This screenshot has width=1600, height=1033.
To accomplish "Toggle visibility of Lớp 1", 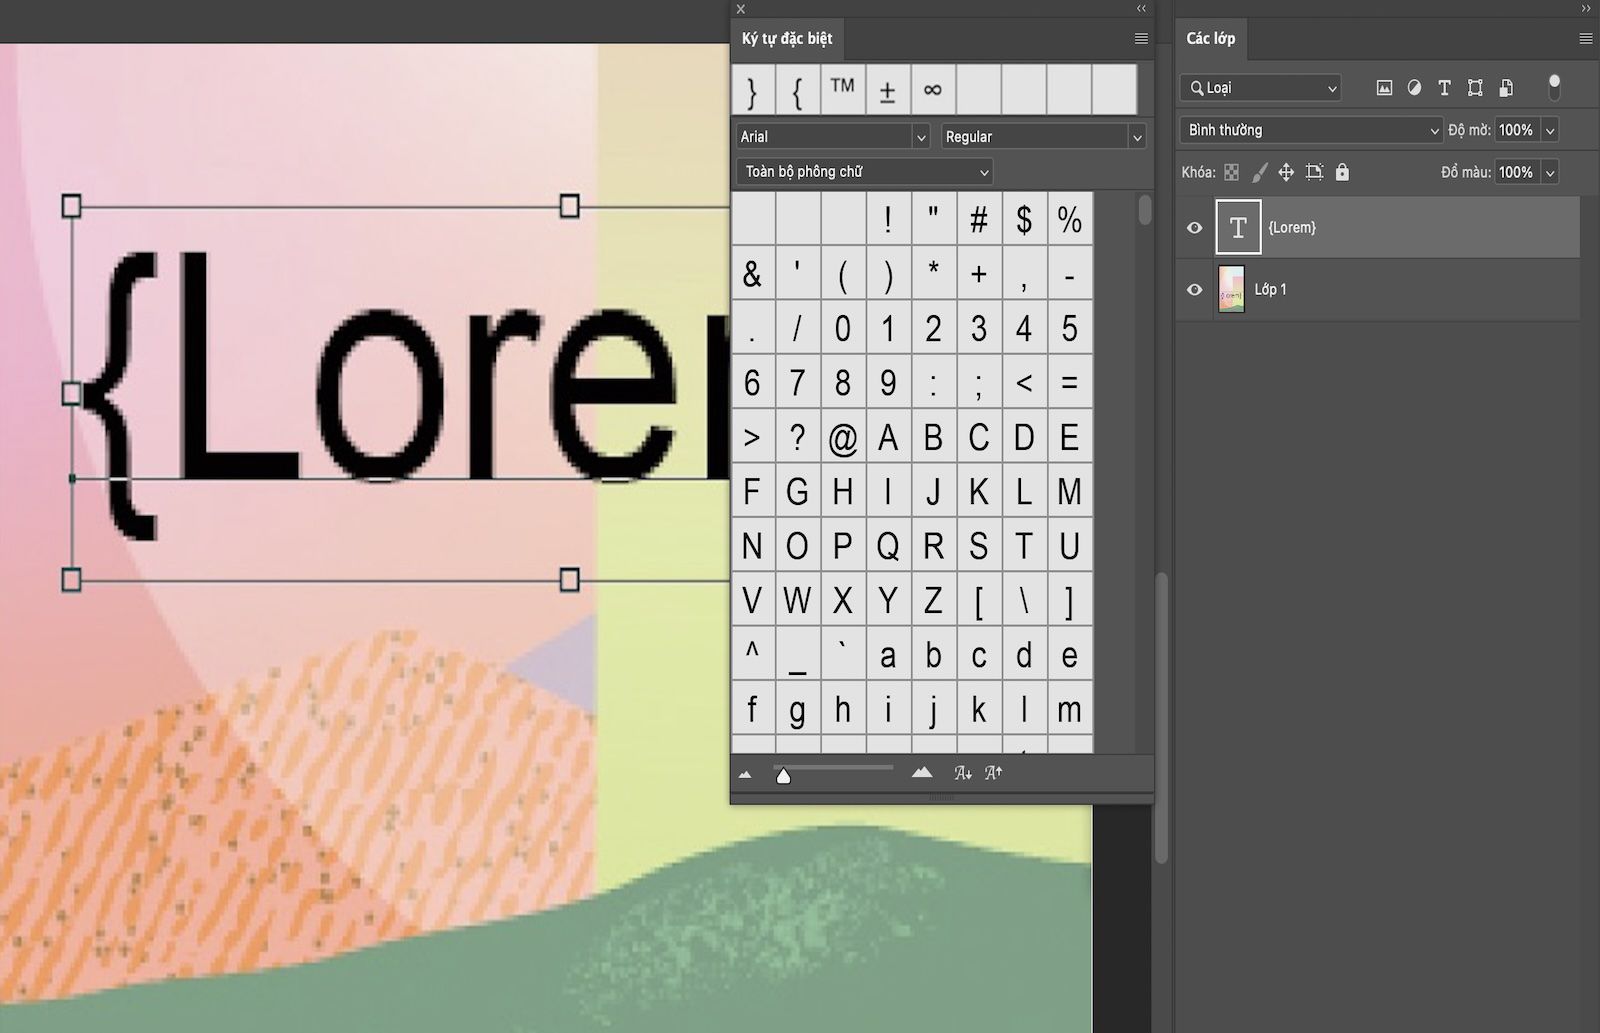I will pyautogui.click(x=1194, y=289).
